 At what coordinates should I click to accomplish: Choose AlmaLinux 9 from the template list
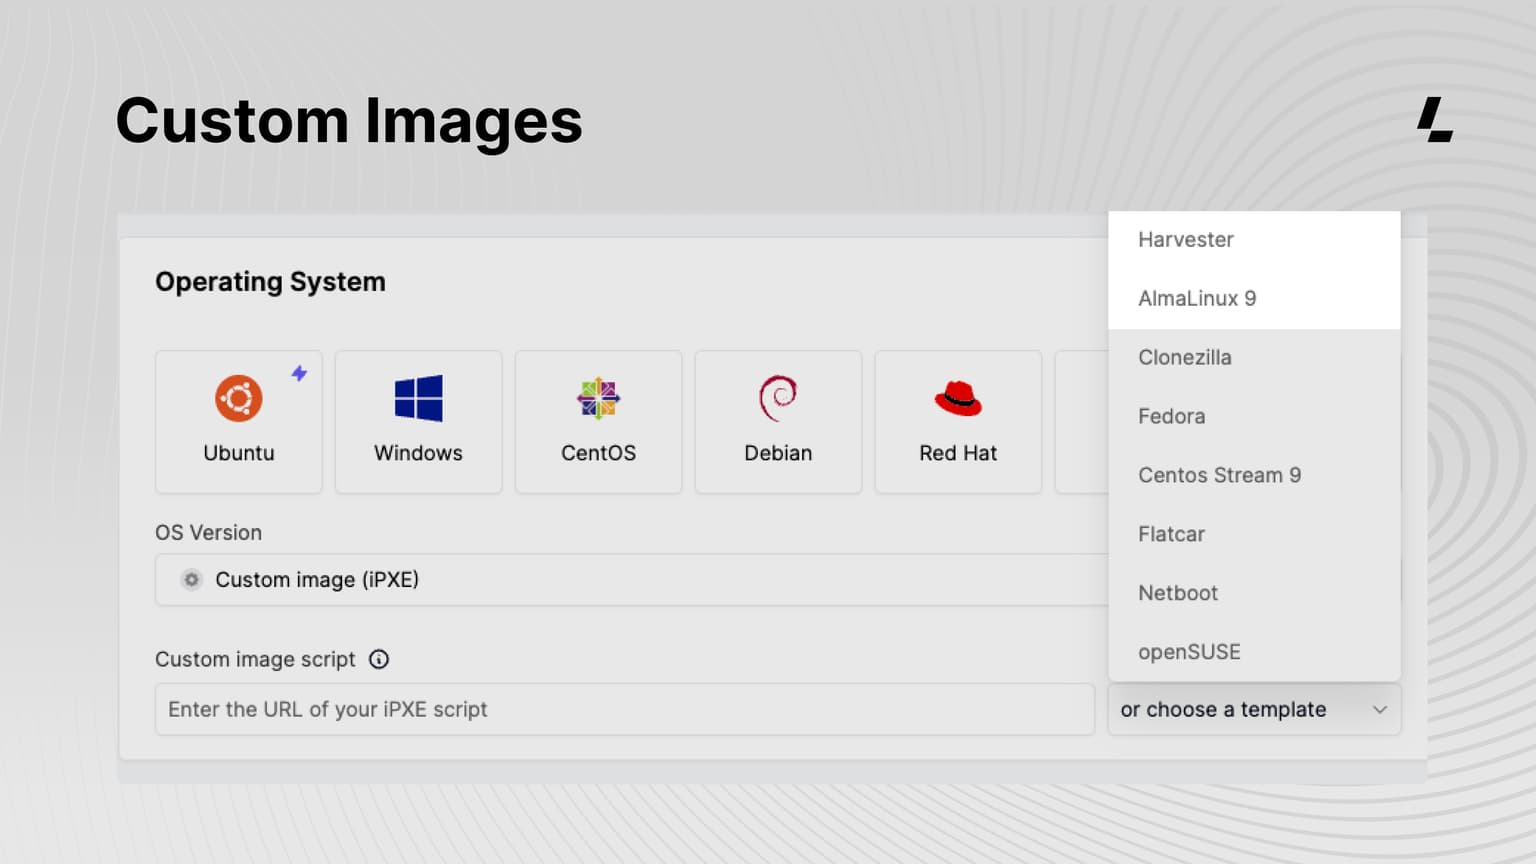pos(1196,298)
